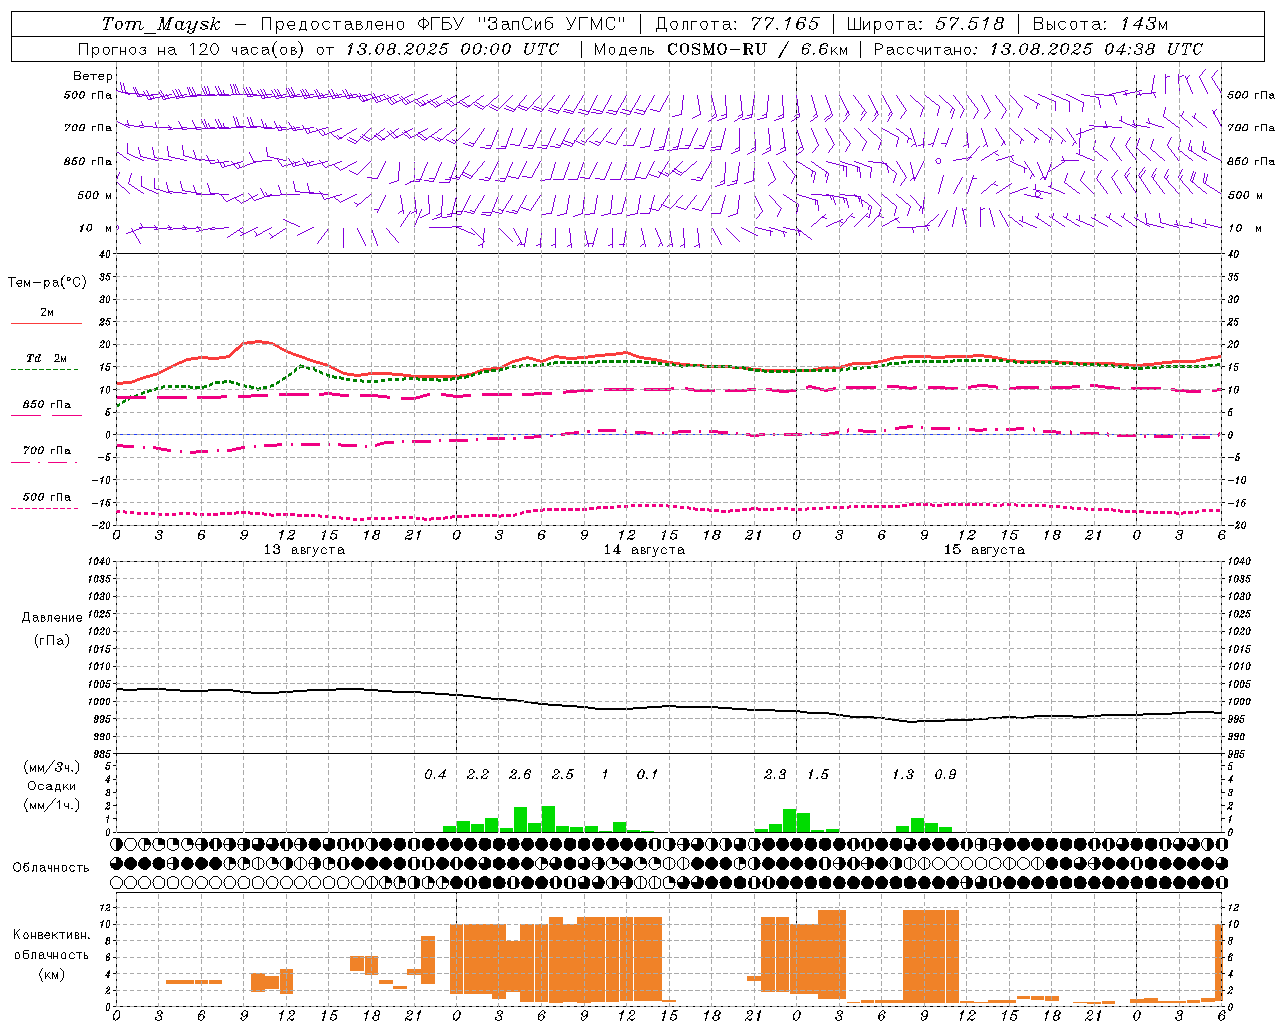Click the Осадки precipitation label

click(52, 786)
